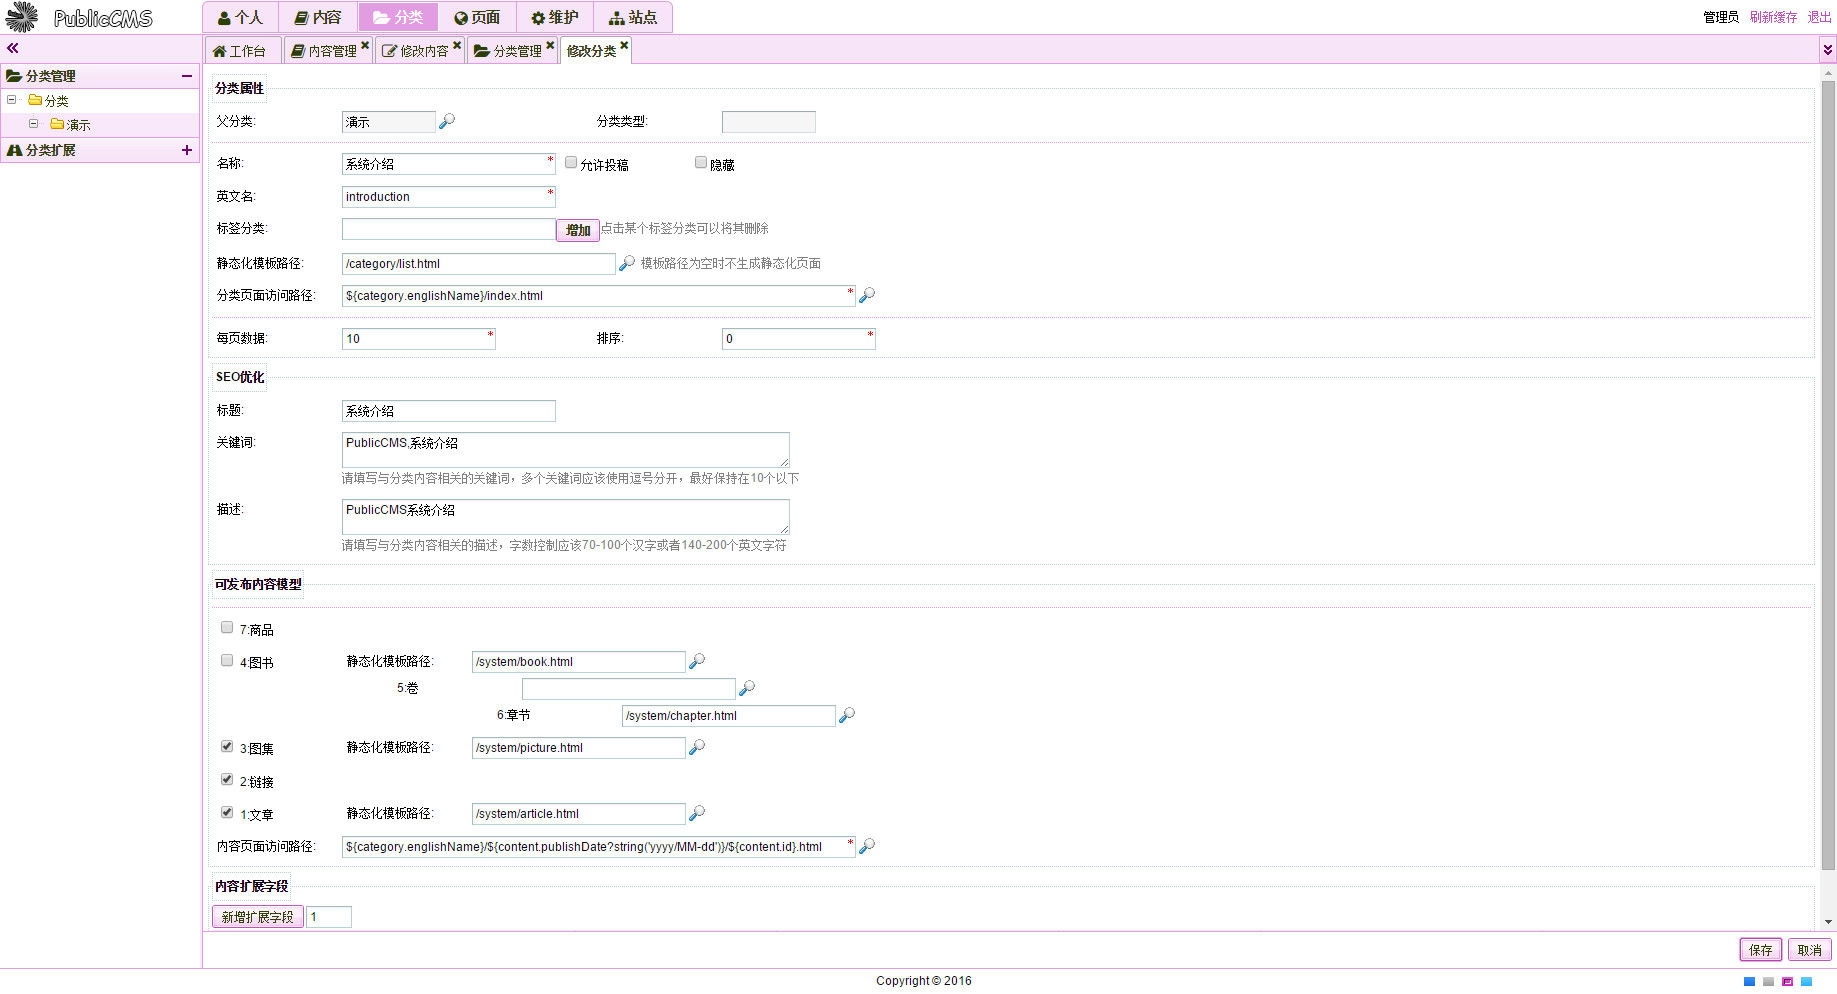The image size is (1837, 994).
Task: Browse static template path /category/list.html magnifier
Action: point(627,263)
